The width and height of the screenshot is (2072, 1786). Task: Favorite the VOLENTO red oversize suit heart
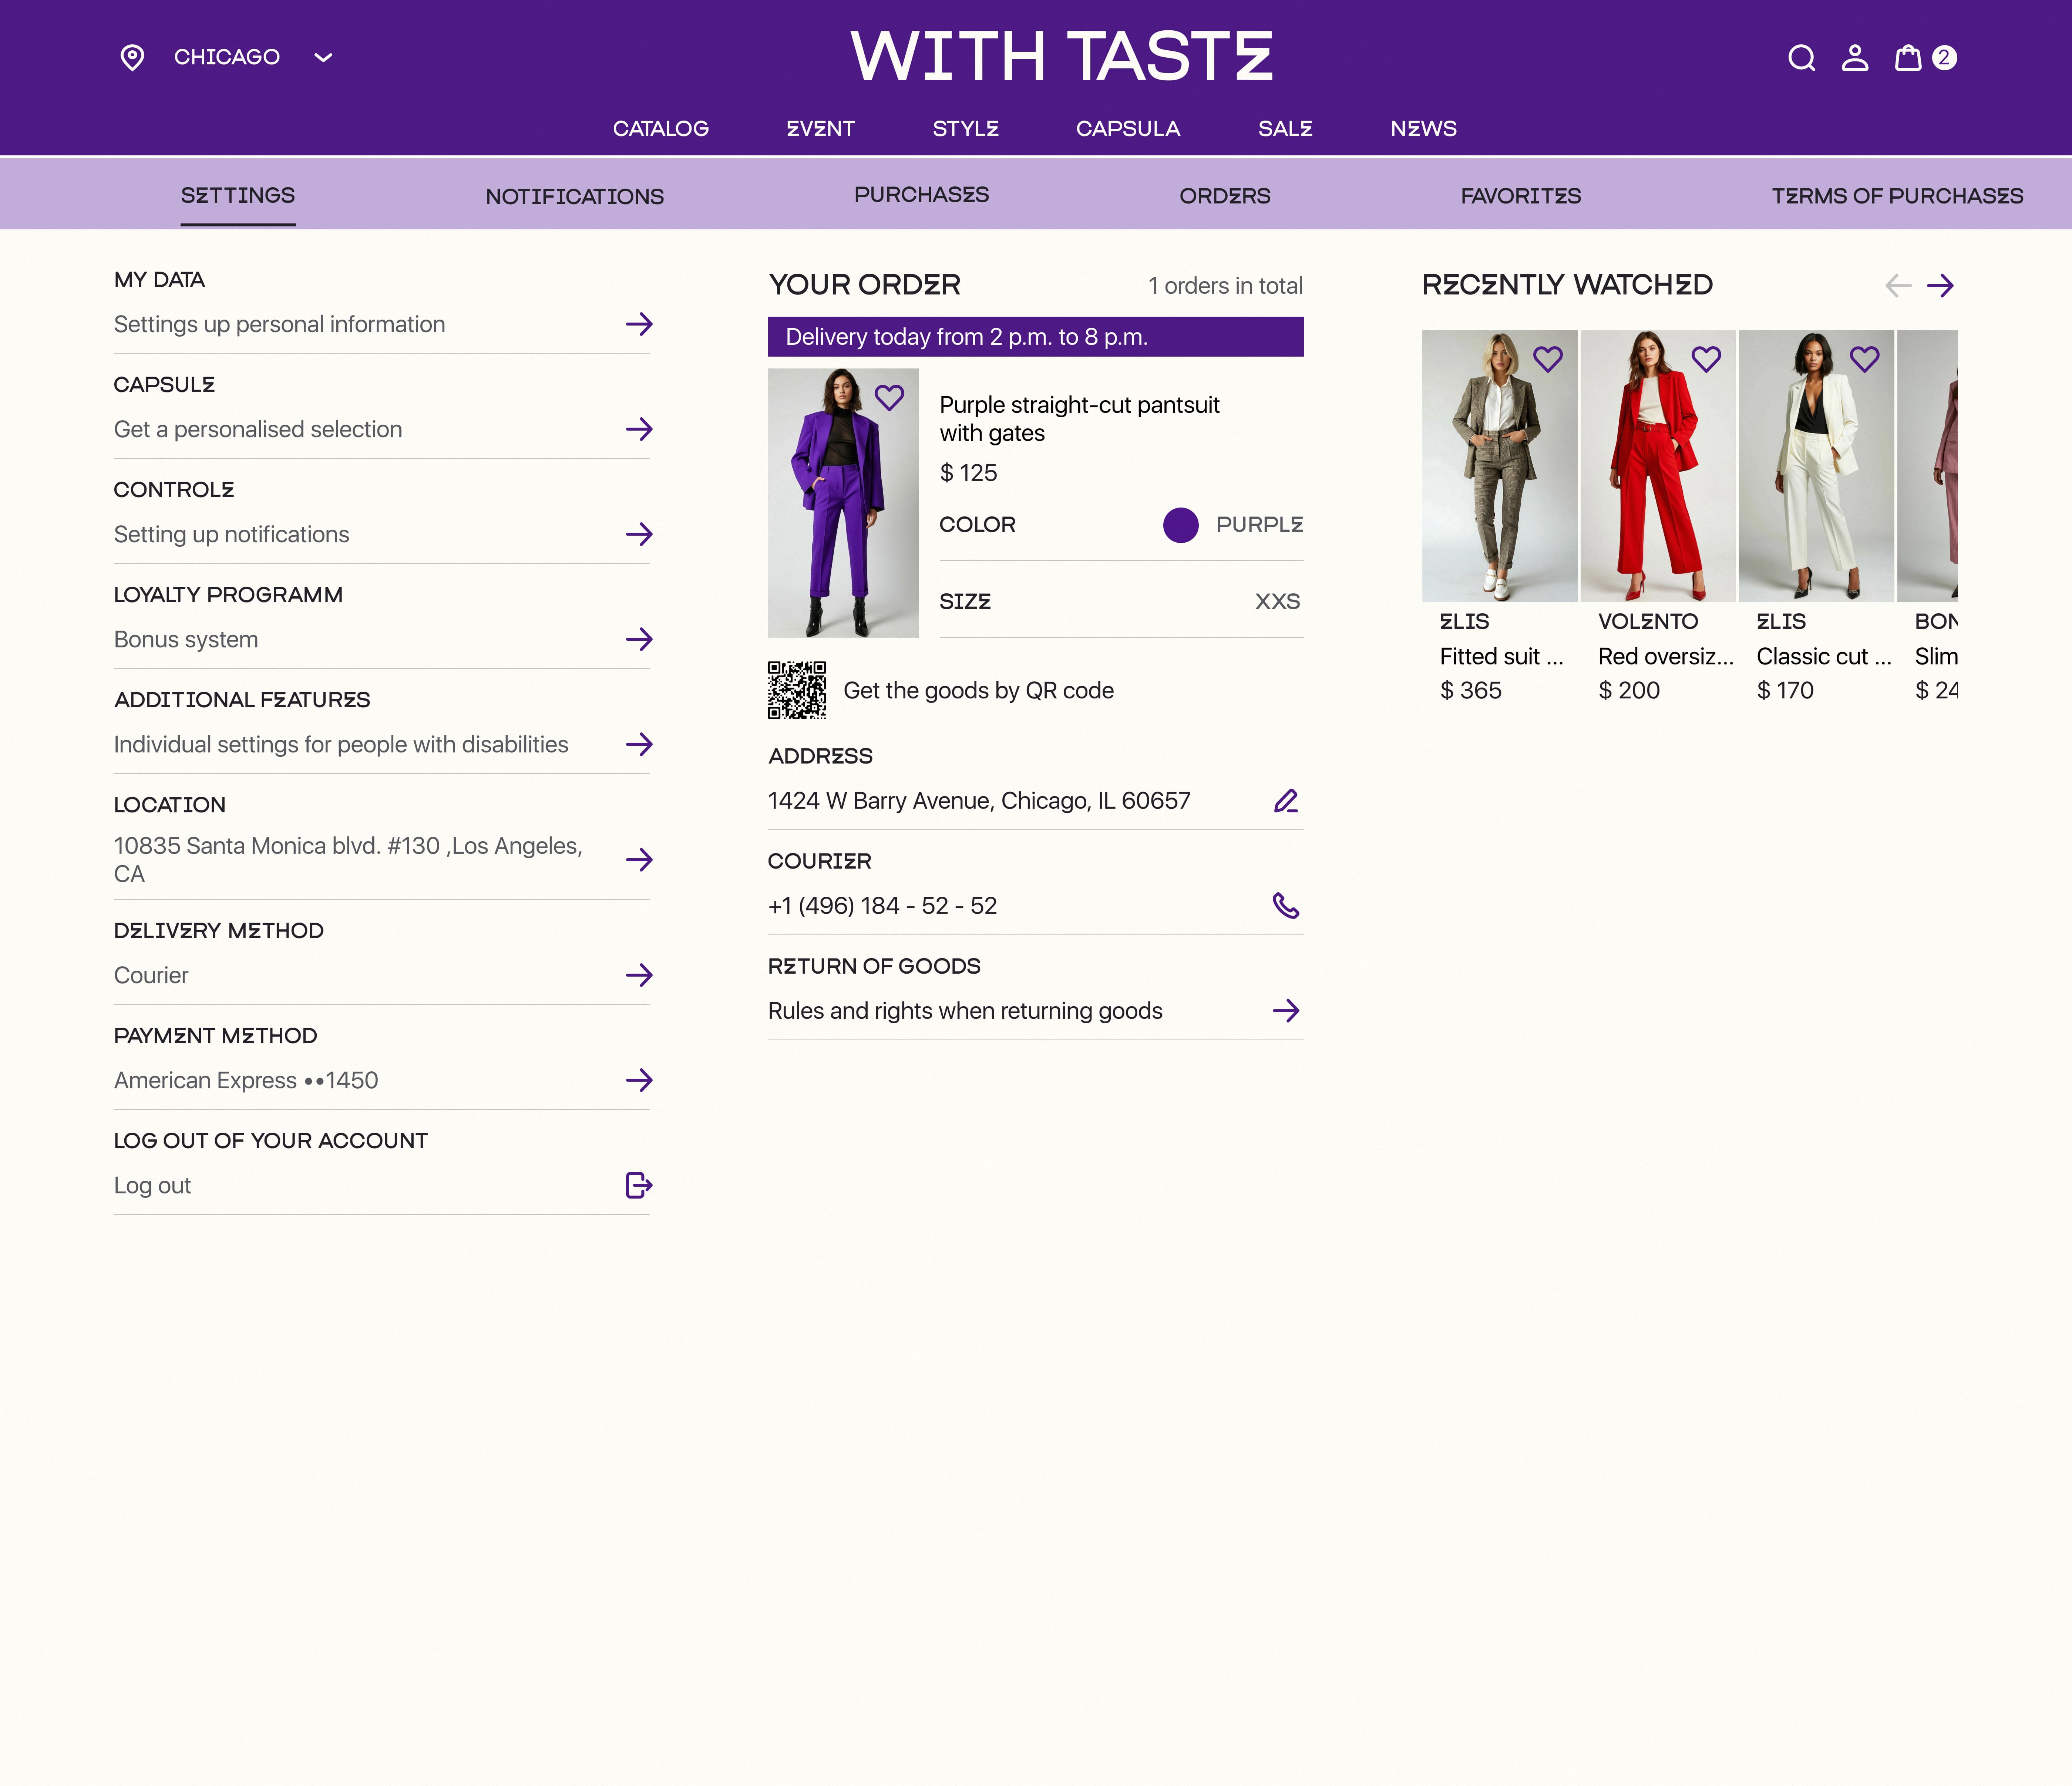(1706, 359)
